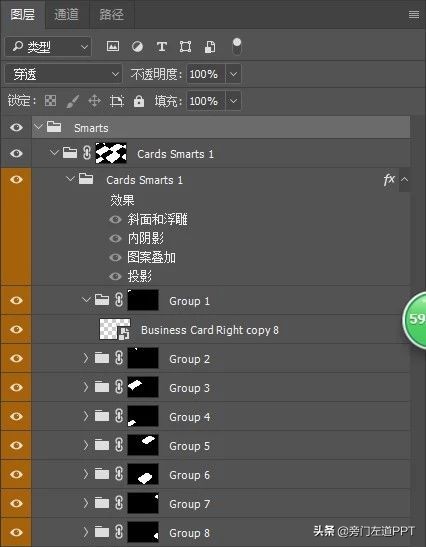
Task: Hide the Group 7 layer group
Action: 16,503
